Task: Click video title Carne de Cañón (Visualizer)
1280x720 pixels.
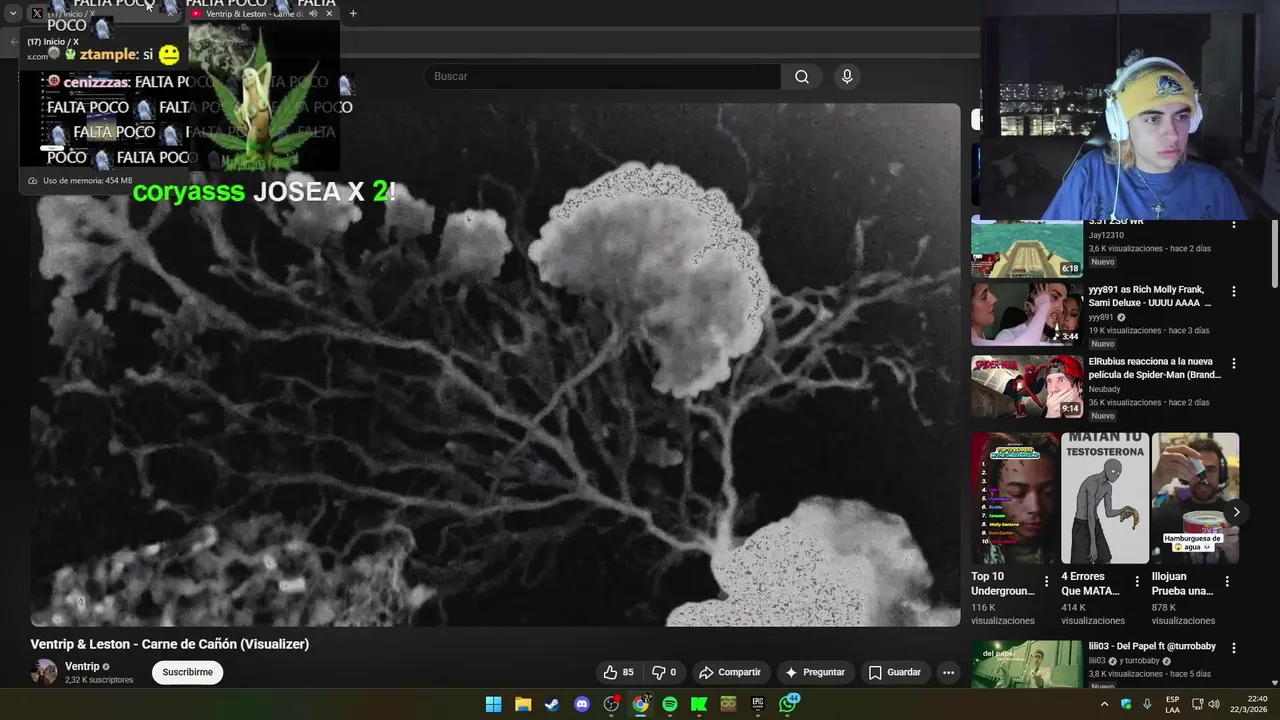Action: coord(170,644)
